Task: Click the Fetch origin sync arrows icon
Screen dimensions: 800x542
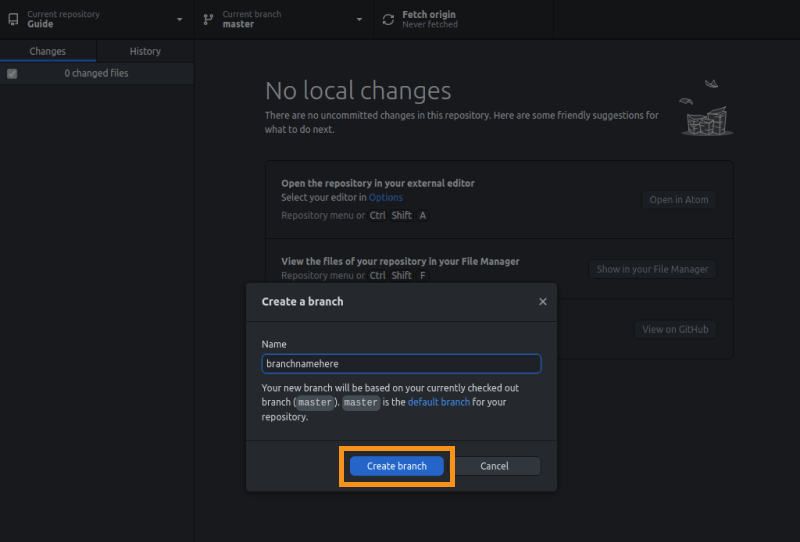Action: tap(388, 19)
